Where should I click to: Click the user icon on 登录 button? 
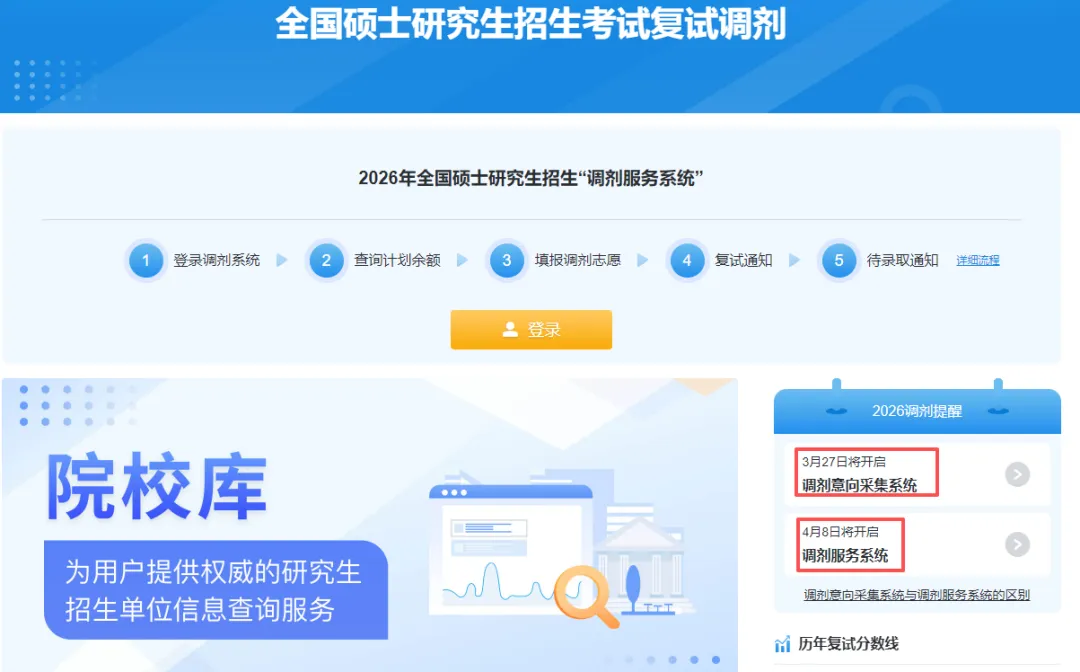point(510,330)
